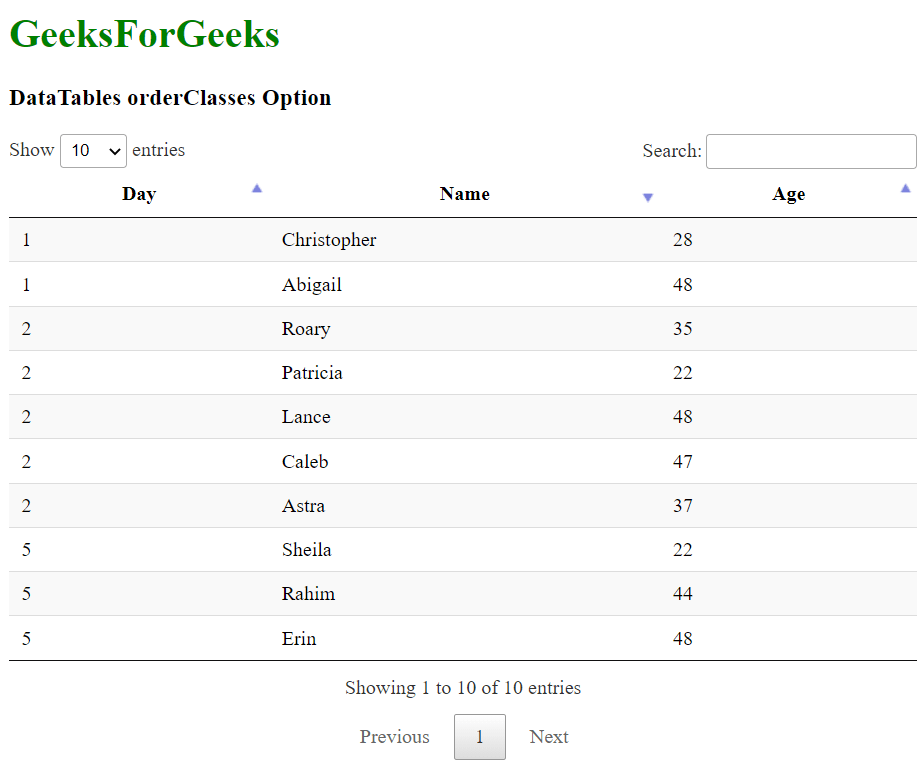Sort table by Day column header

(139, 194)
